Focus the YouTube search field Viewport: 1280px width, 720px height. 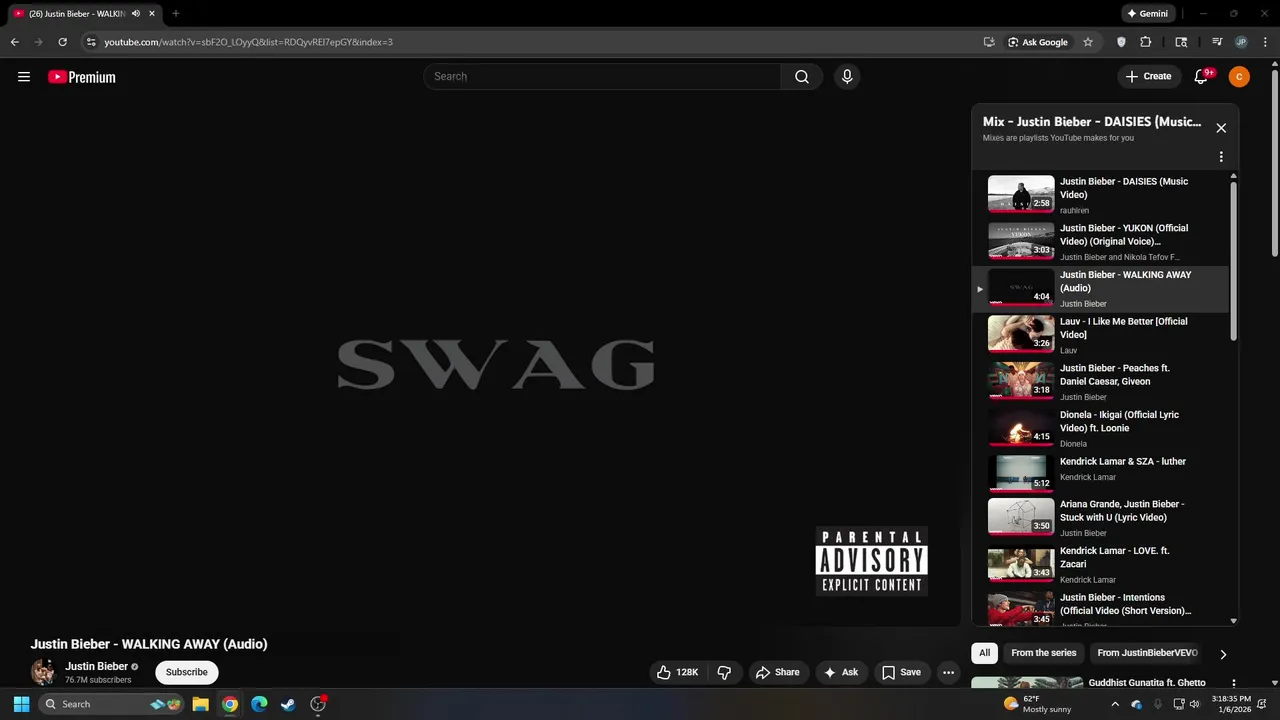pyautogui.click(x=603, y=77)
